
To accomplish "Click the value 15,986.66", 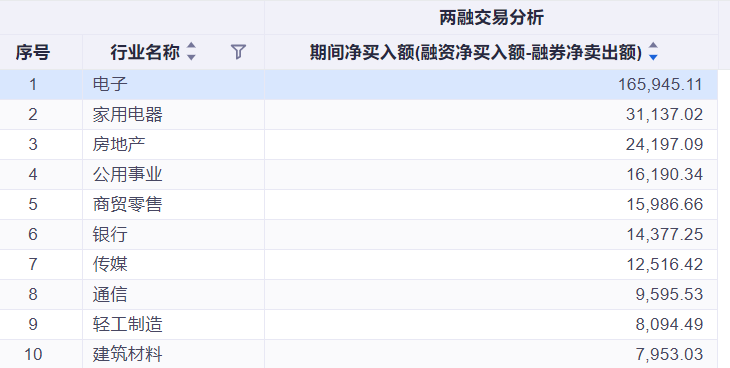I will (x=664, y=204).
